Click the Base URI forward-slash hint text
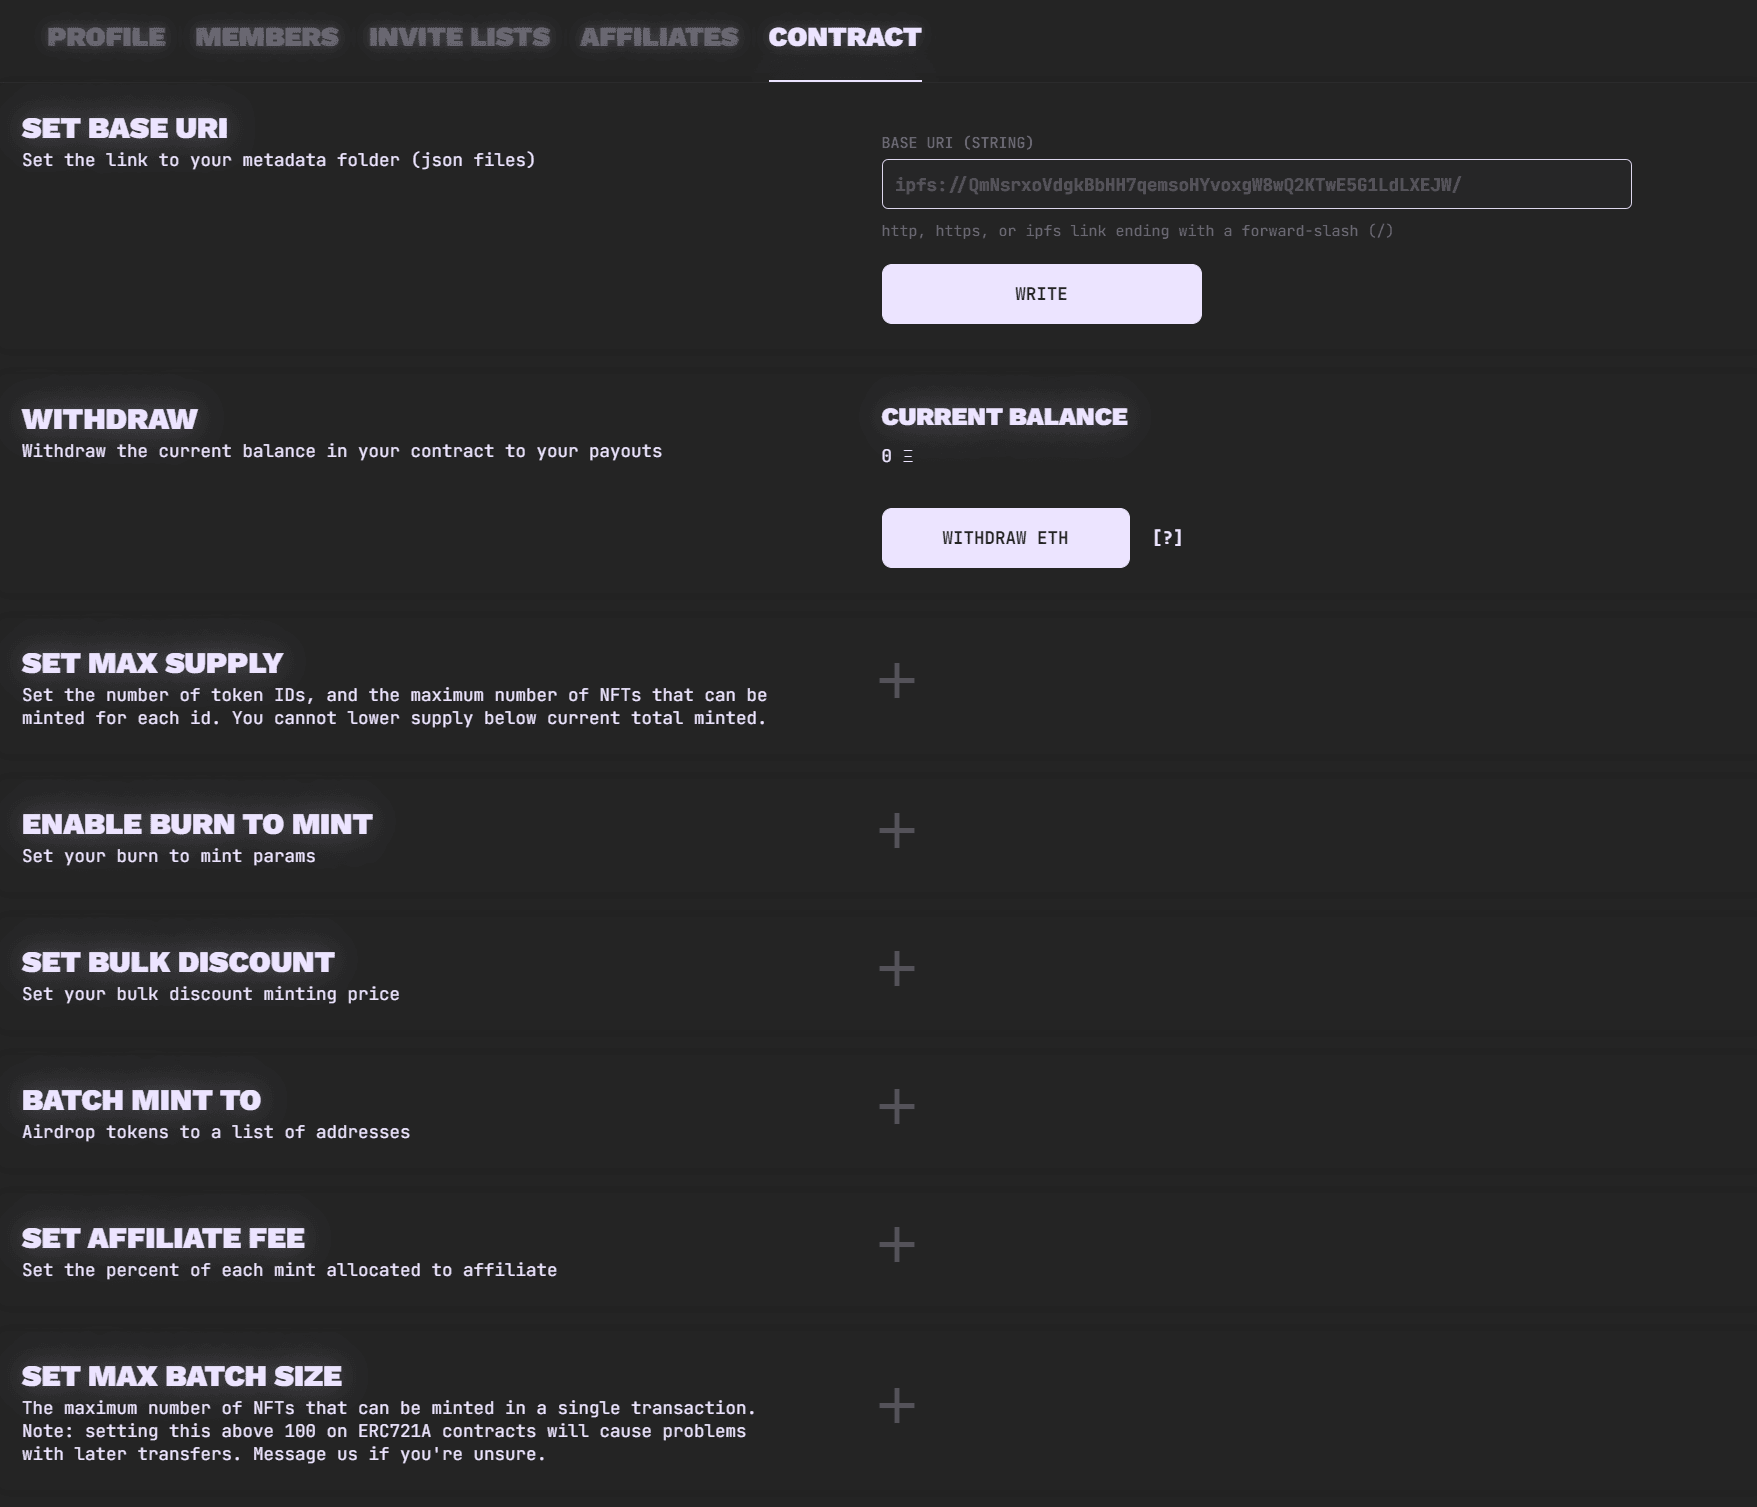Image resolution: width=1757 pixels, height=1507 pixels. click(x=1137, y=232)
